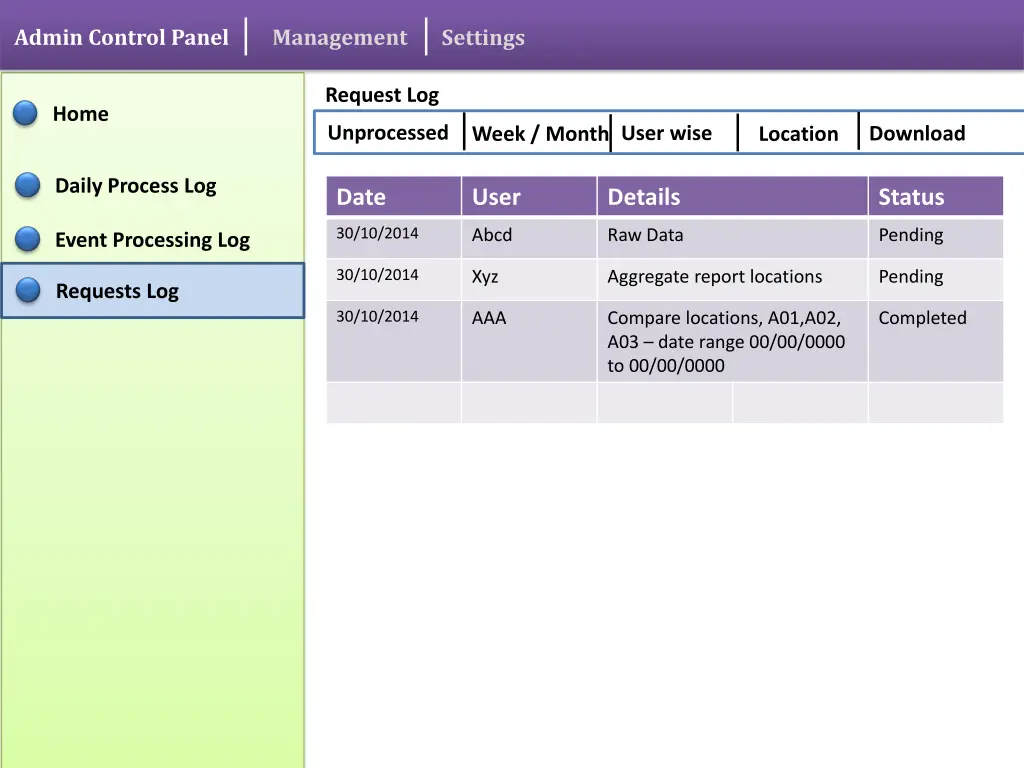Viewport: 1024px width, 768px height.
Task: Click the blue bullet beside Requests Log
Action: (28, 291)
